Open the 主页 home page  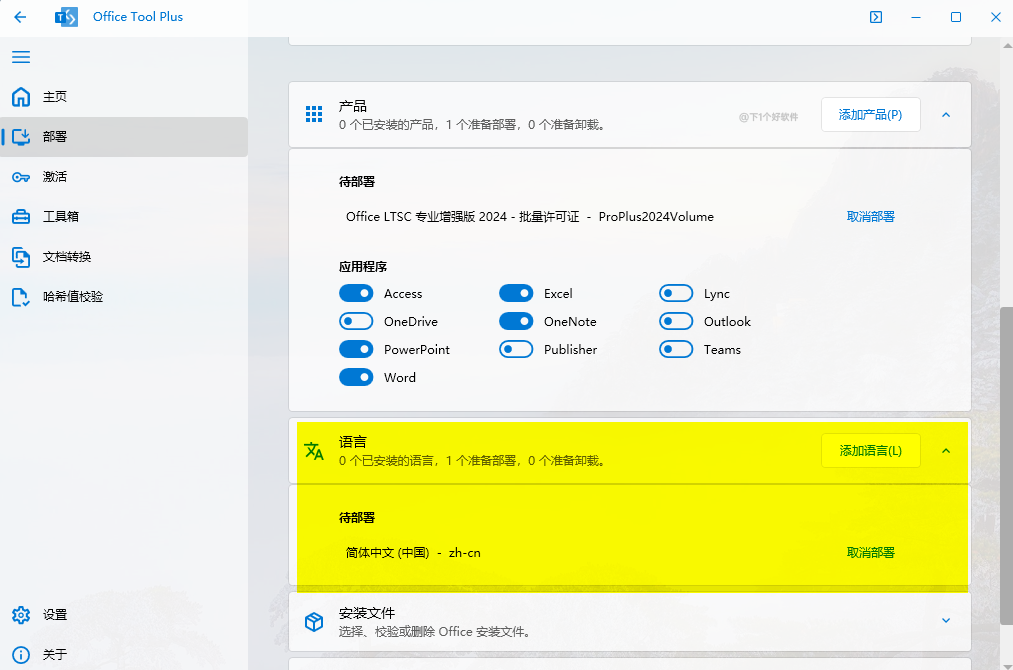click(x=54, y=97)
